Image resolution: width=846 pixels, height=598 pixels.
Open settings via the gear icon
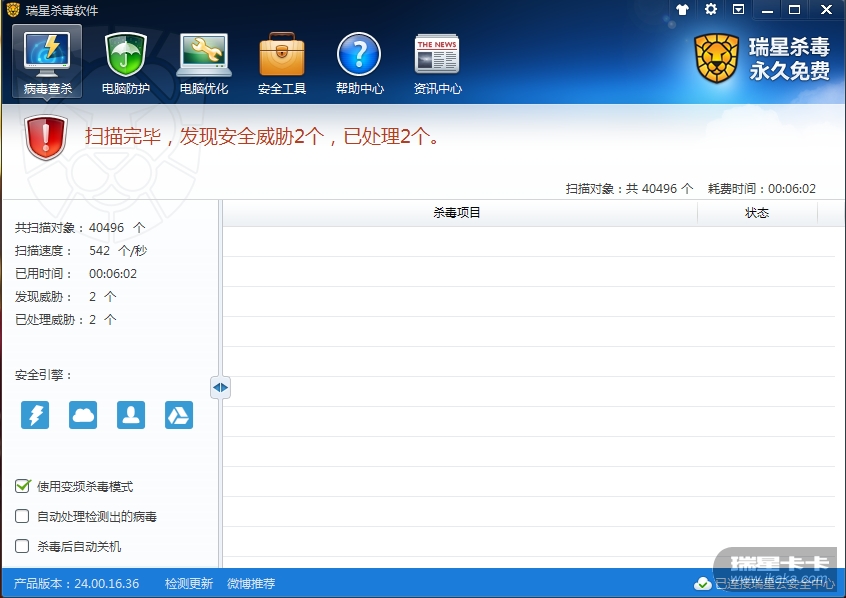click(711, 9)
